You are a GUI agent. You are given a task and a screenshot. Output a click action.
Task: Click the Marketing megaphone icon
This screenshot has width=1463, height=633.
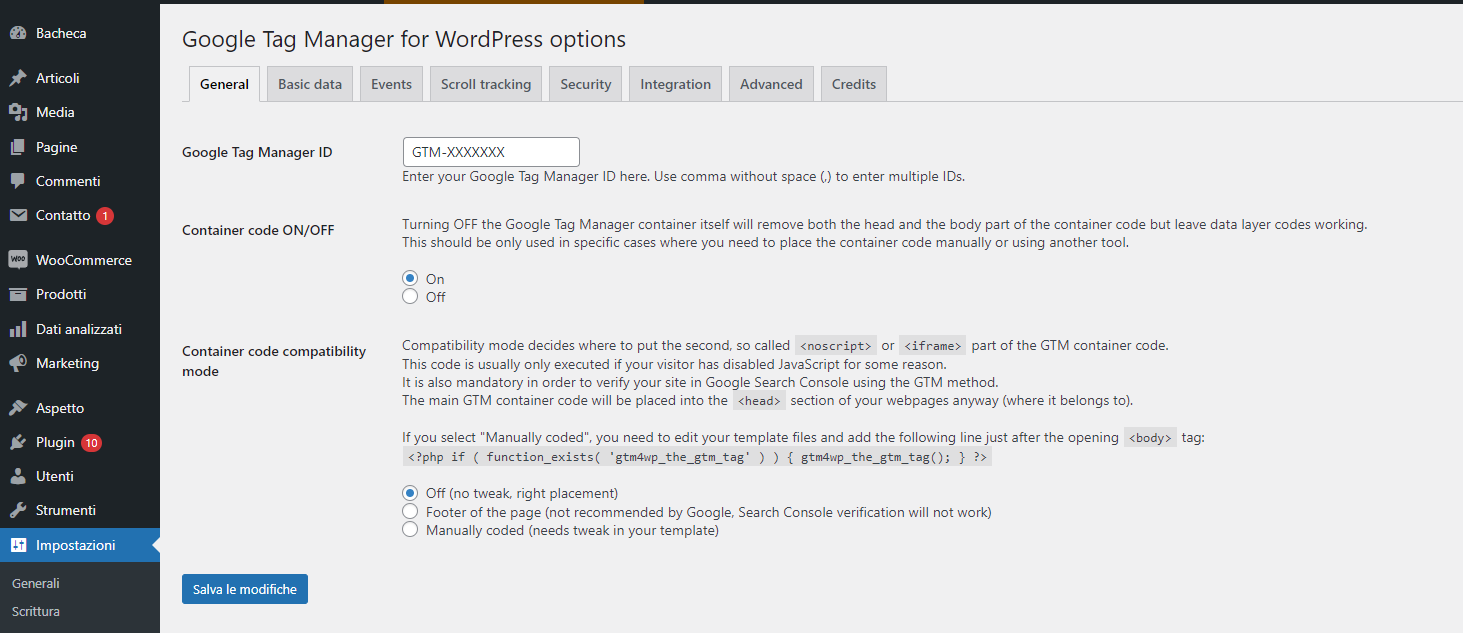18,363
